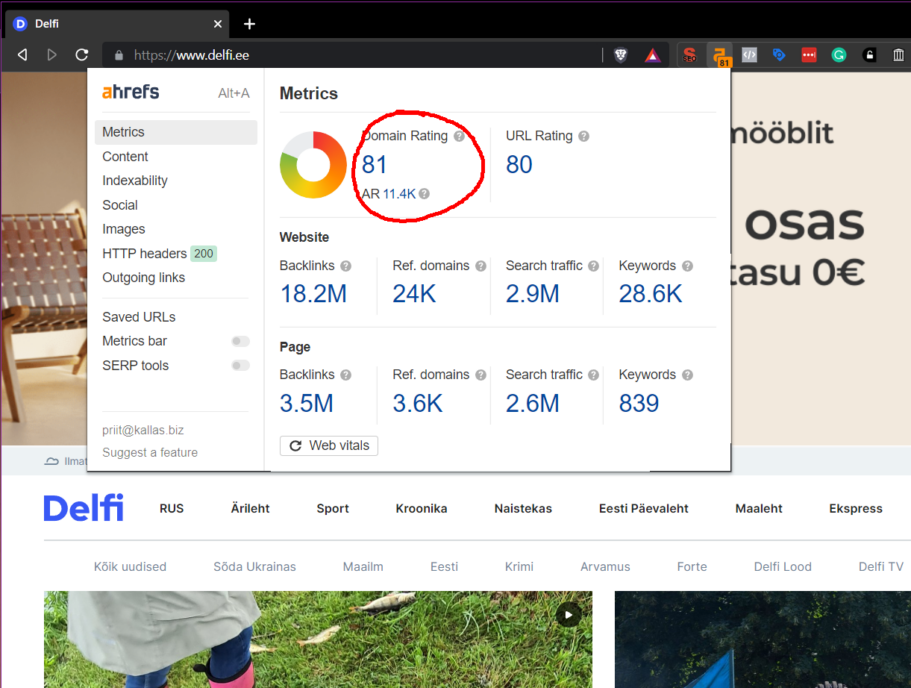Image resolution: width=911 pixels, height=688 pixels.
Task: Click the Domain Rating donut chart
Action: (312, 164)
